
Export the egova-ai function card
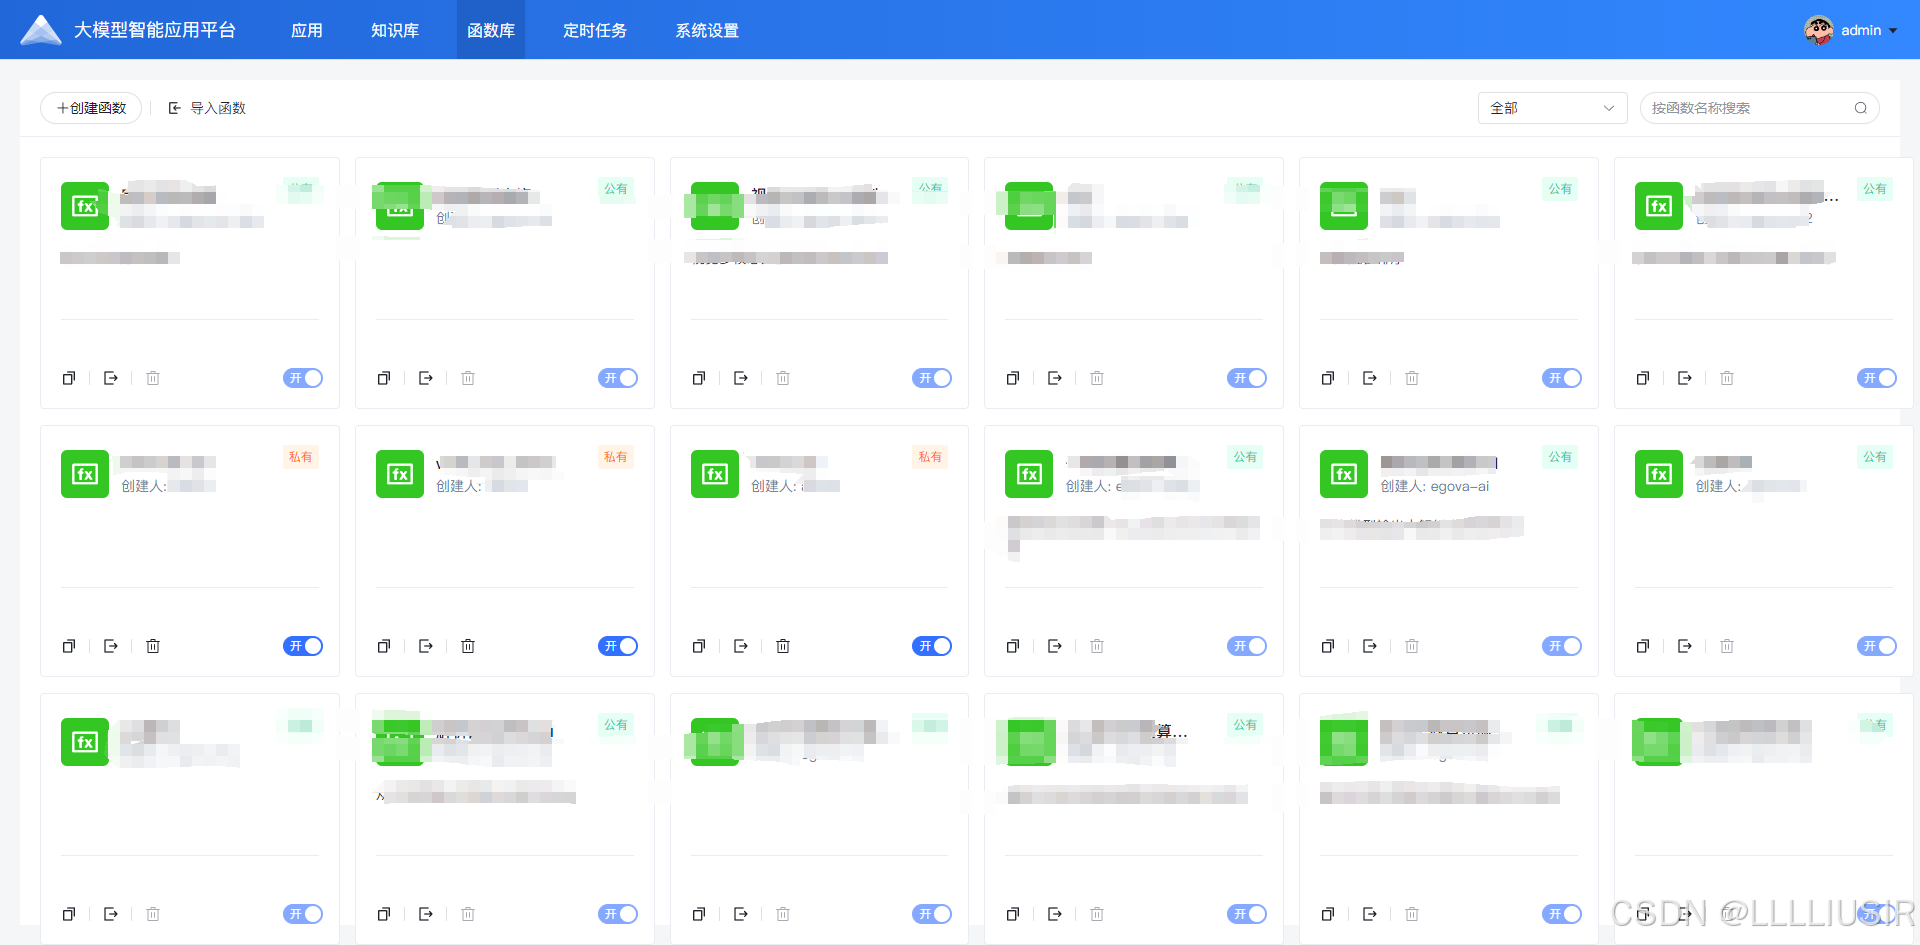coord(1370,646)
